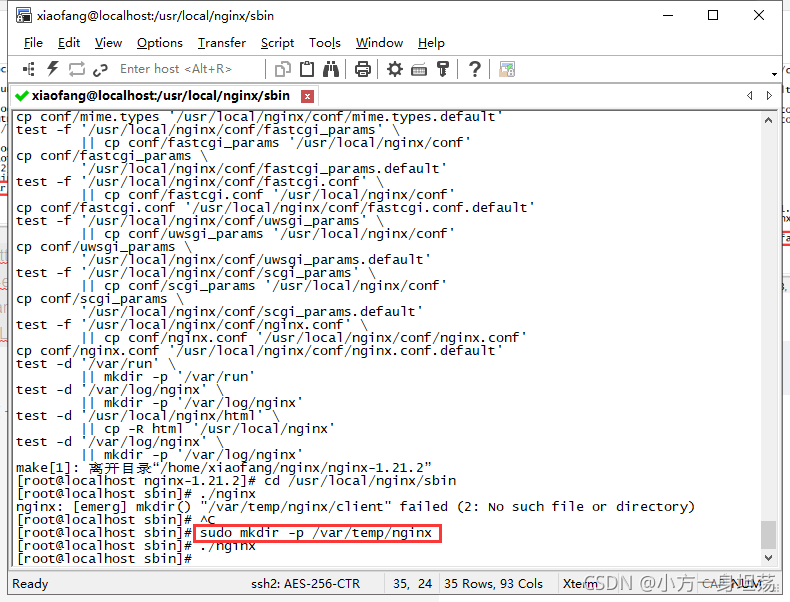Click the 'nginx: [emerg] mkdir()' error line
Image resolution: width=790 pixels, height=602 pixels.
tap(355, 507)
